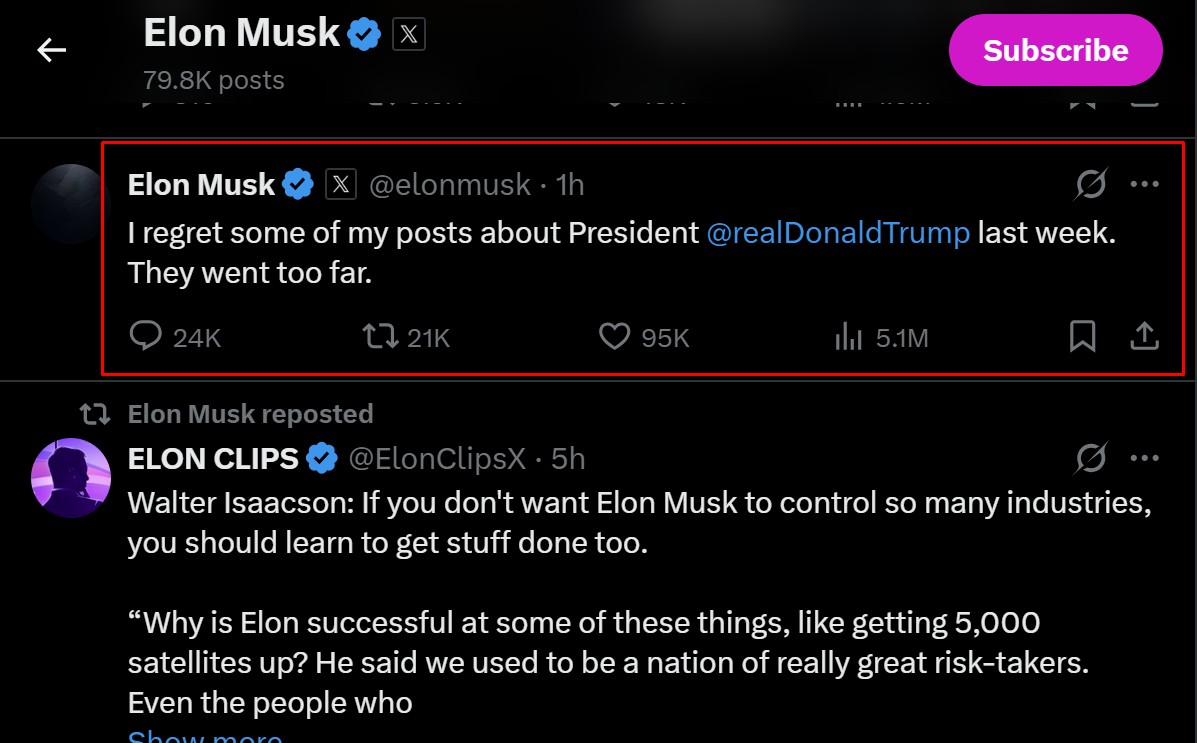This screenshot has width=1197, height=743.
Task: Click the @realDonaldTrump mention link
Action: 838,233
